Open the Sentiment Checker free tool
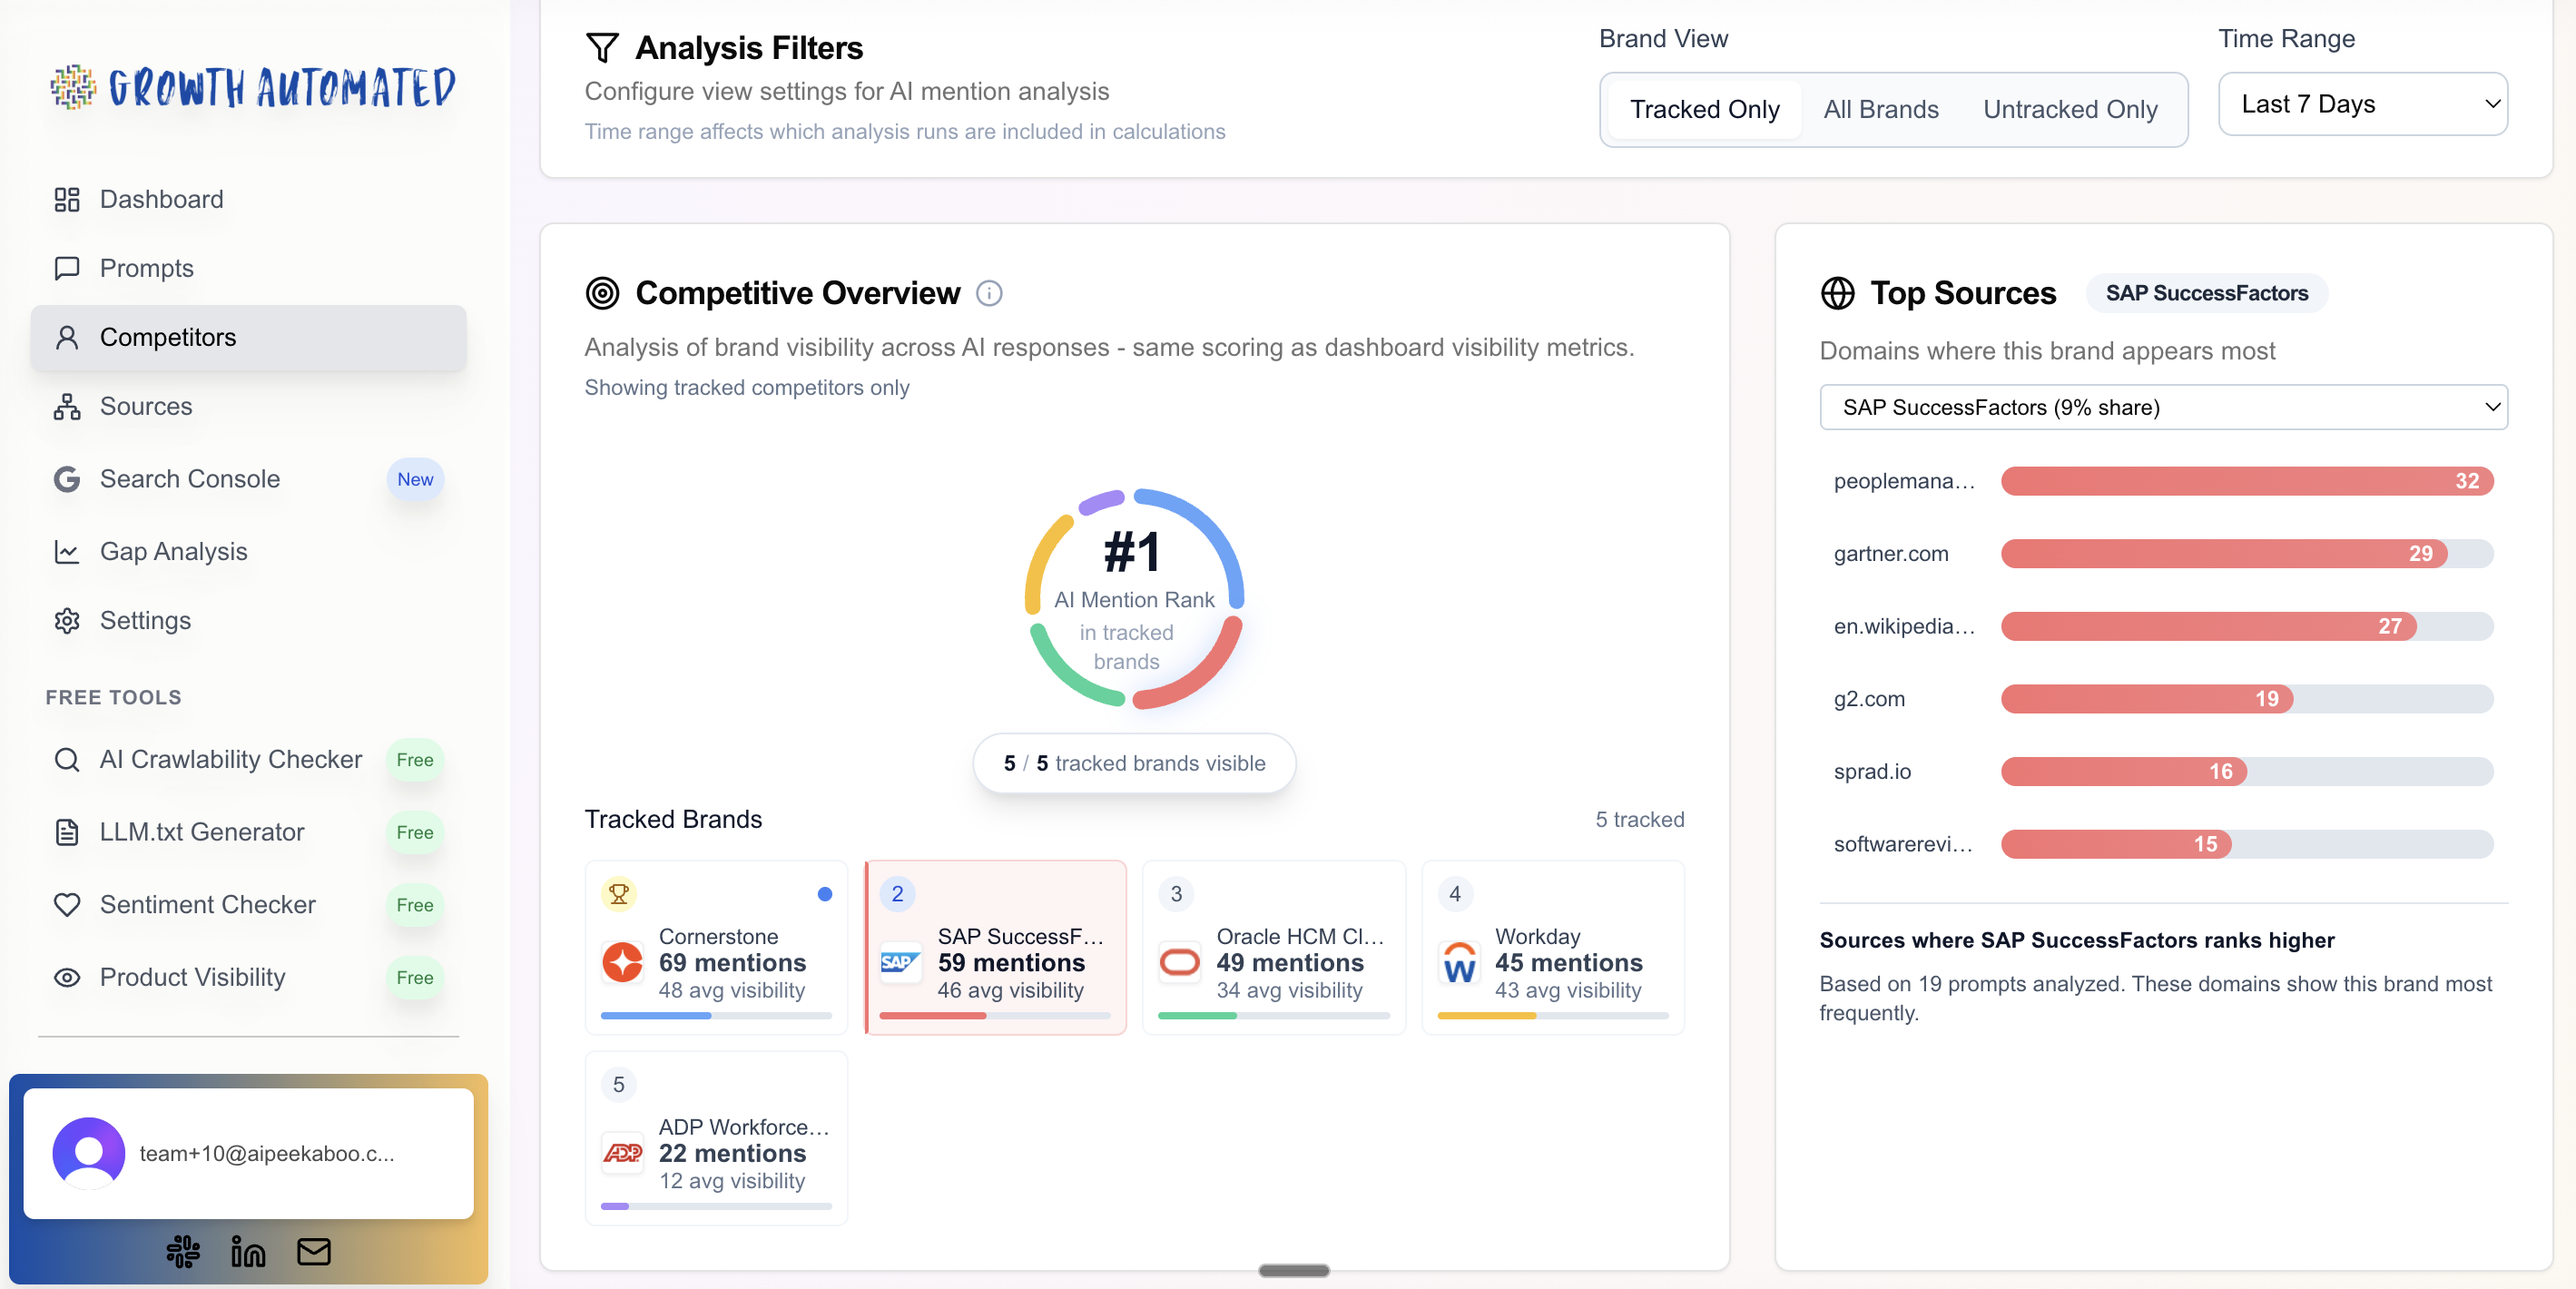 (x=207, y=904)
